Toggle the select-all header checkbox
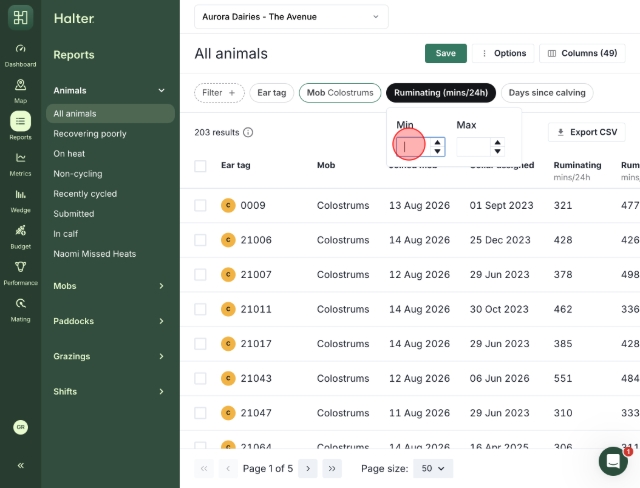The width and height of the screenshot is (640, 488). (200, 166)
